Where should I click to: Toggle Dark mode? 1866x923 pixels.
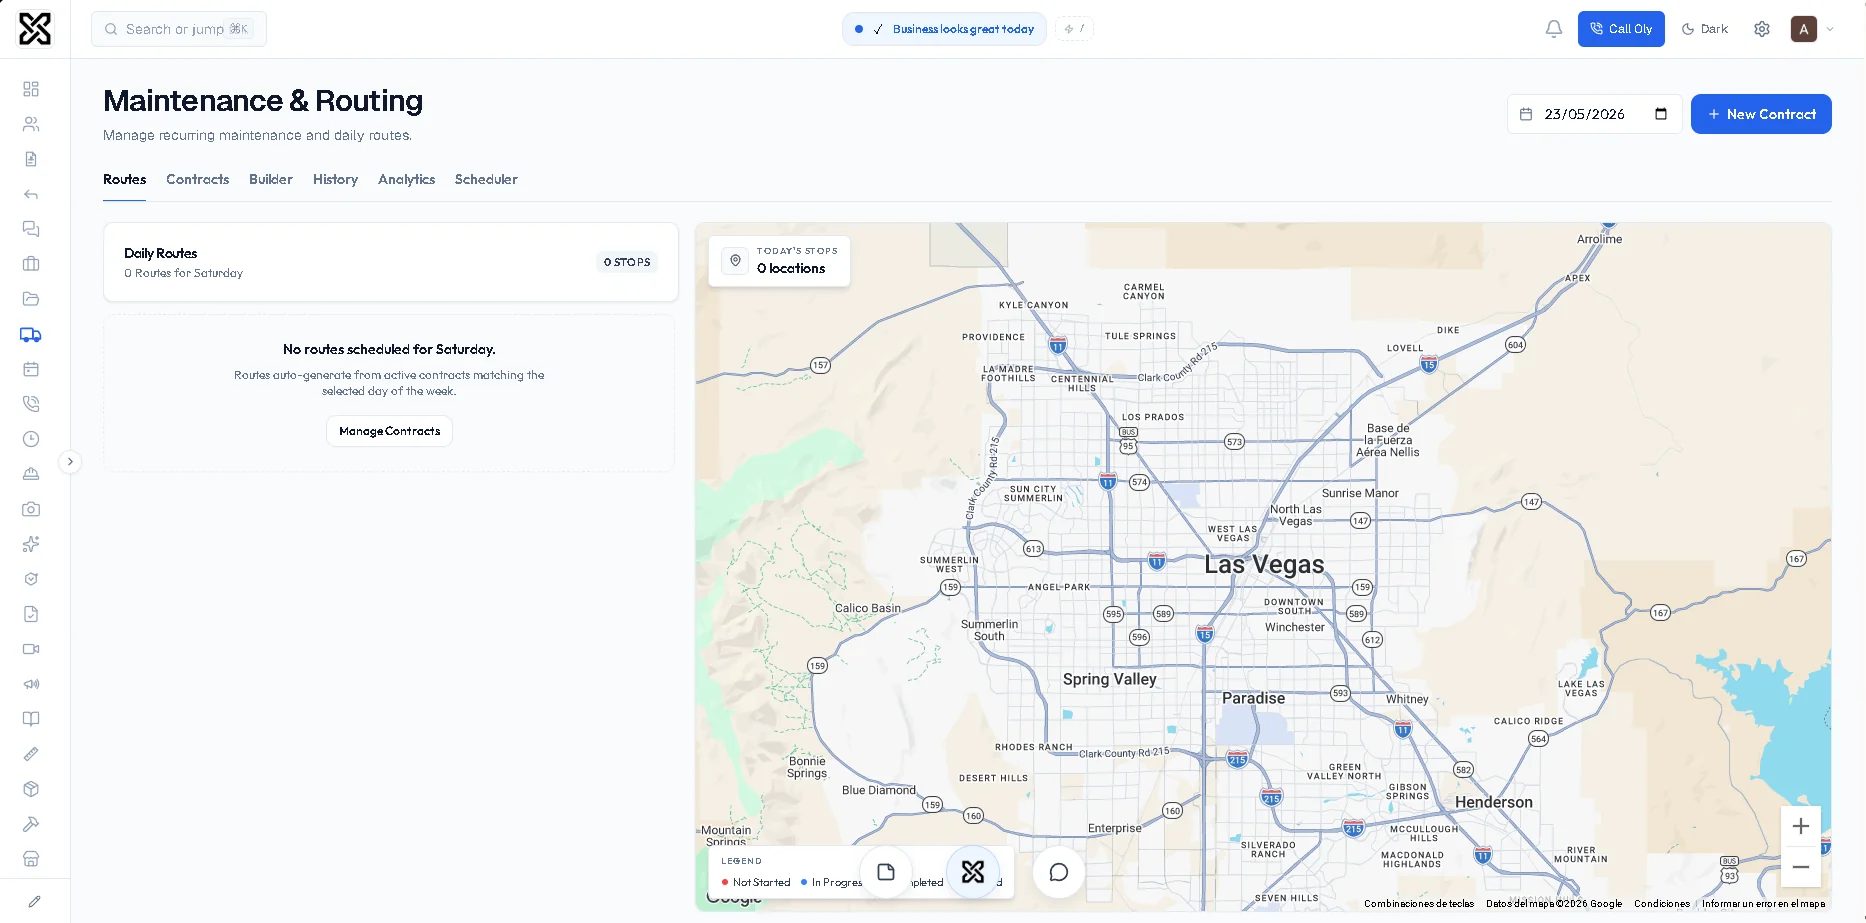1705,29
